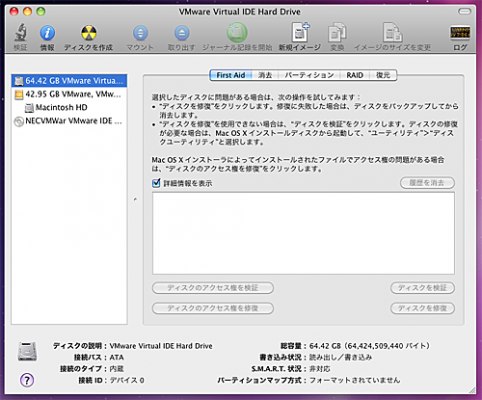Click the Verify (検証) microscope icon

pyautogui.click(x=20, y=33)
